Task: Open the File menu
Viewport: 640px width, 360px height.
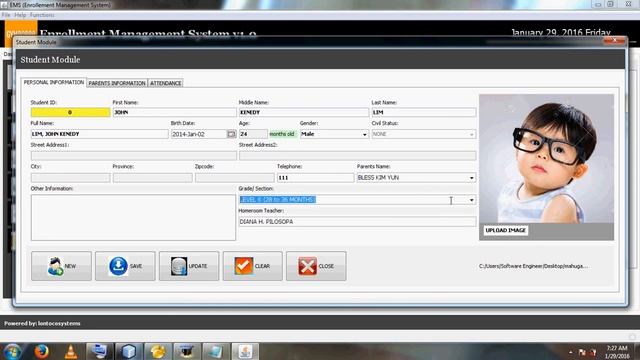Action: tap(6, 15)
